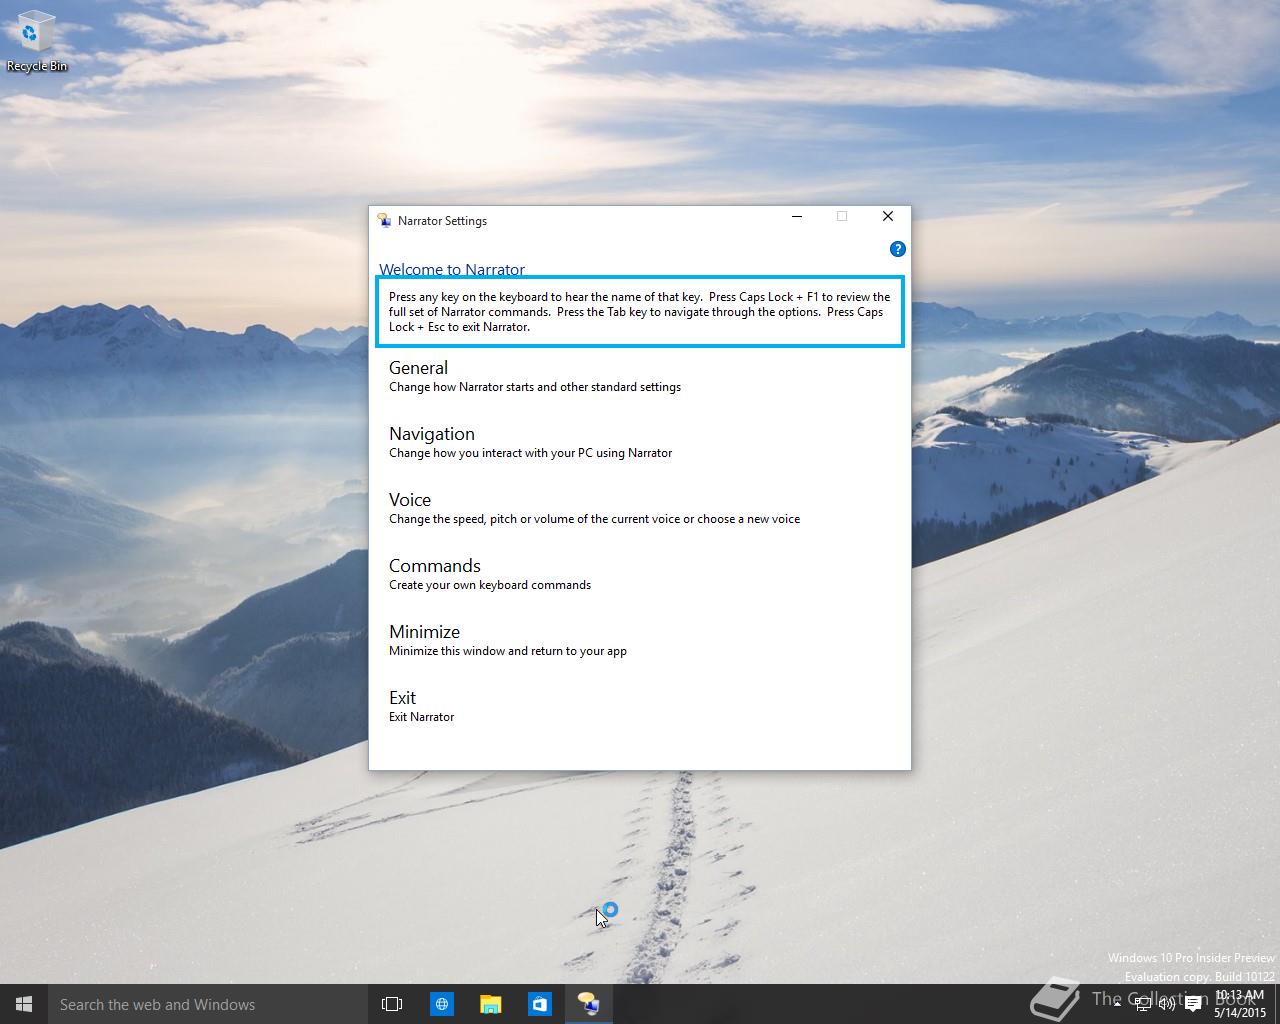Image resolution: width=1280 pixels, height=1024 pixels.
Task: Select the Narrator taskbar icon
Action: [588, 1004]
